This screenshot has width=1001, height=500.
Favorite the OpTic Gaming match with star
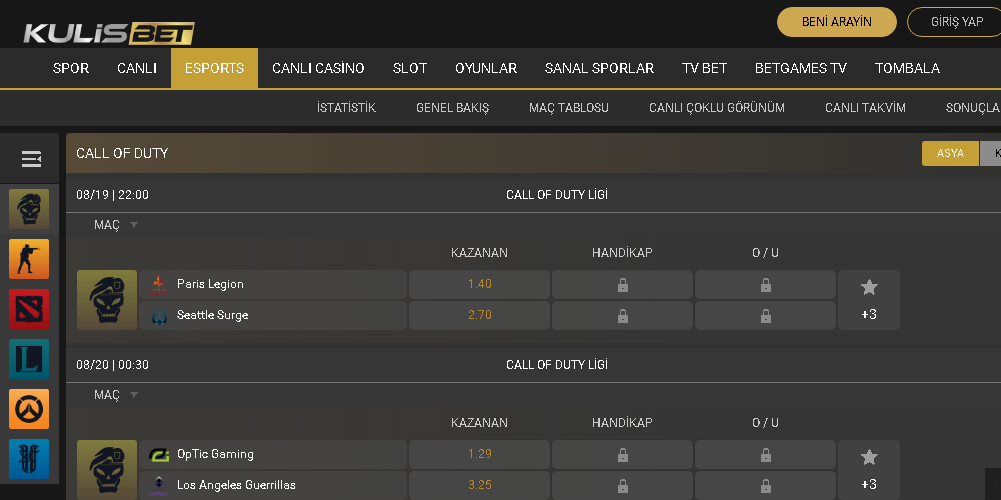869,457
